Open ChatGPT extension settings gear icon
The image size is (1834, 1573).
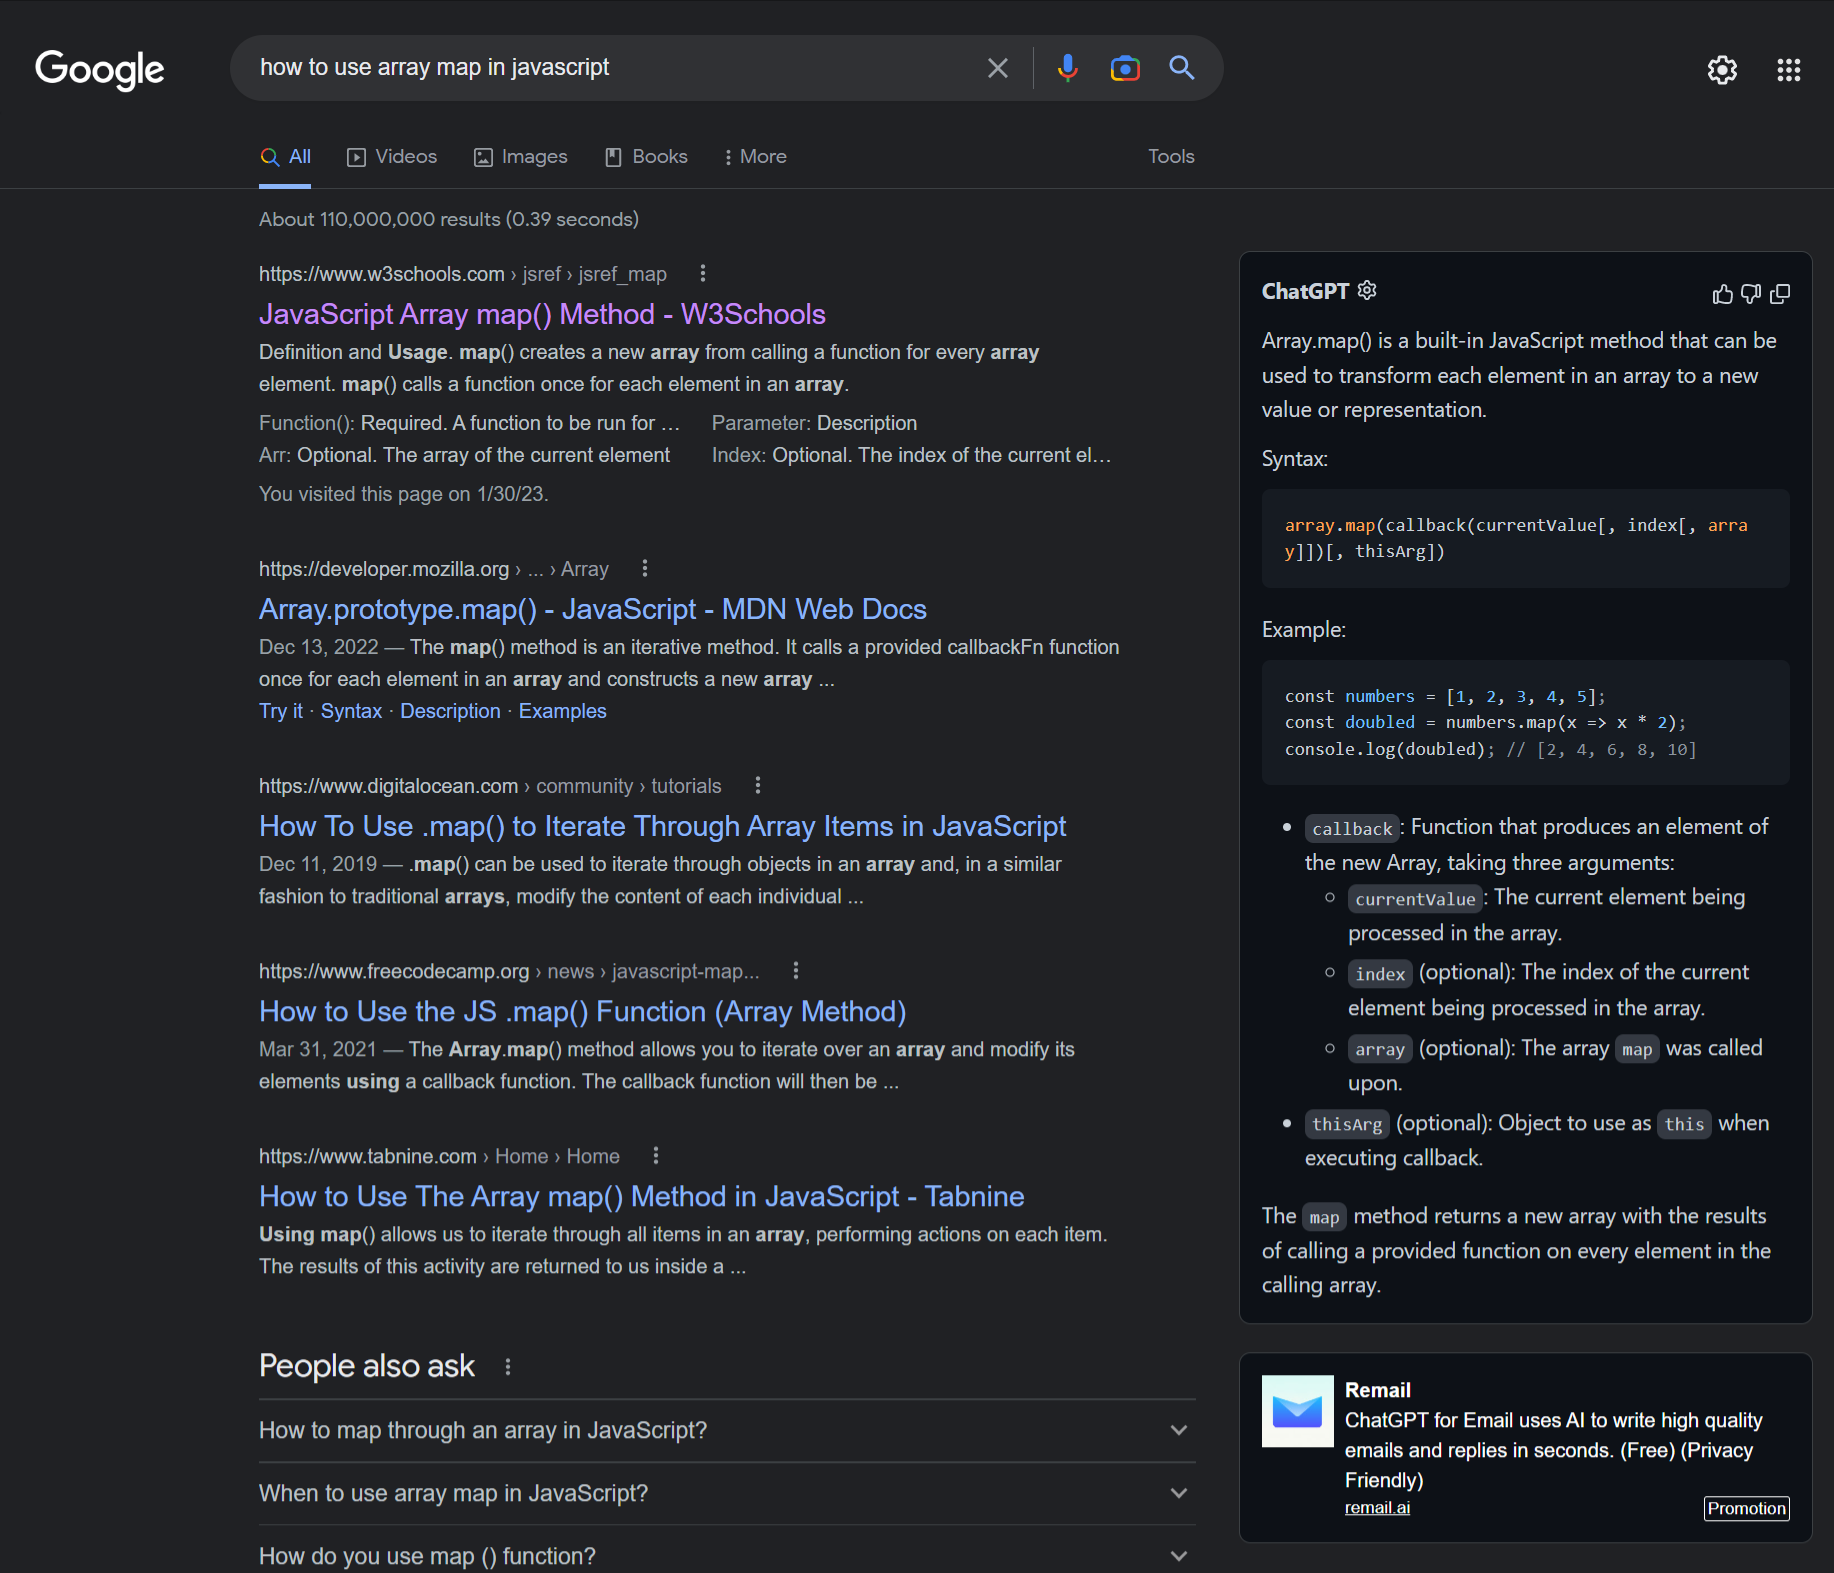click(x=1367, y=290)
